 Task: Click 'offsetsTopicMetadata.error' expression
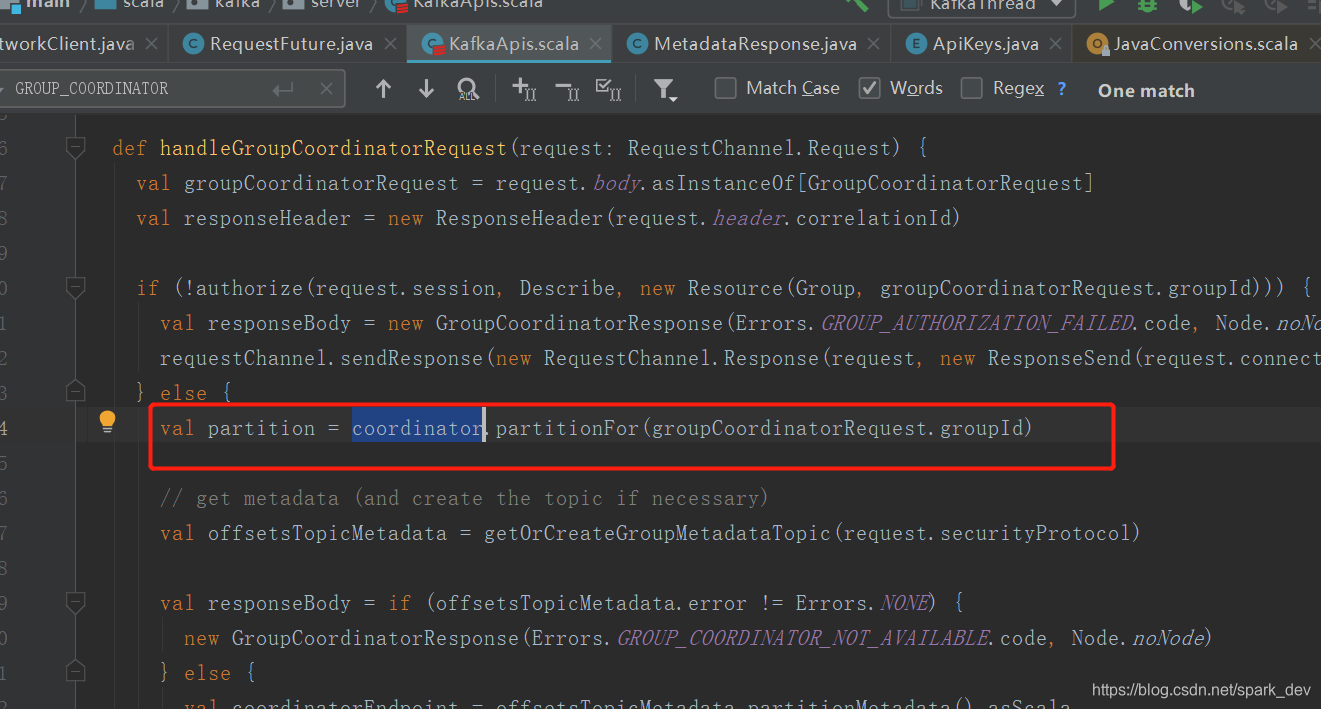point(591,603)
